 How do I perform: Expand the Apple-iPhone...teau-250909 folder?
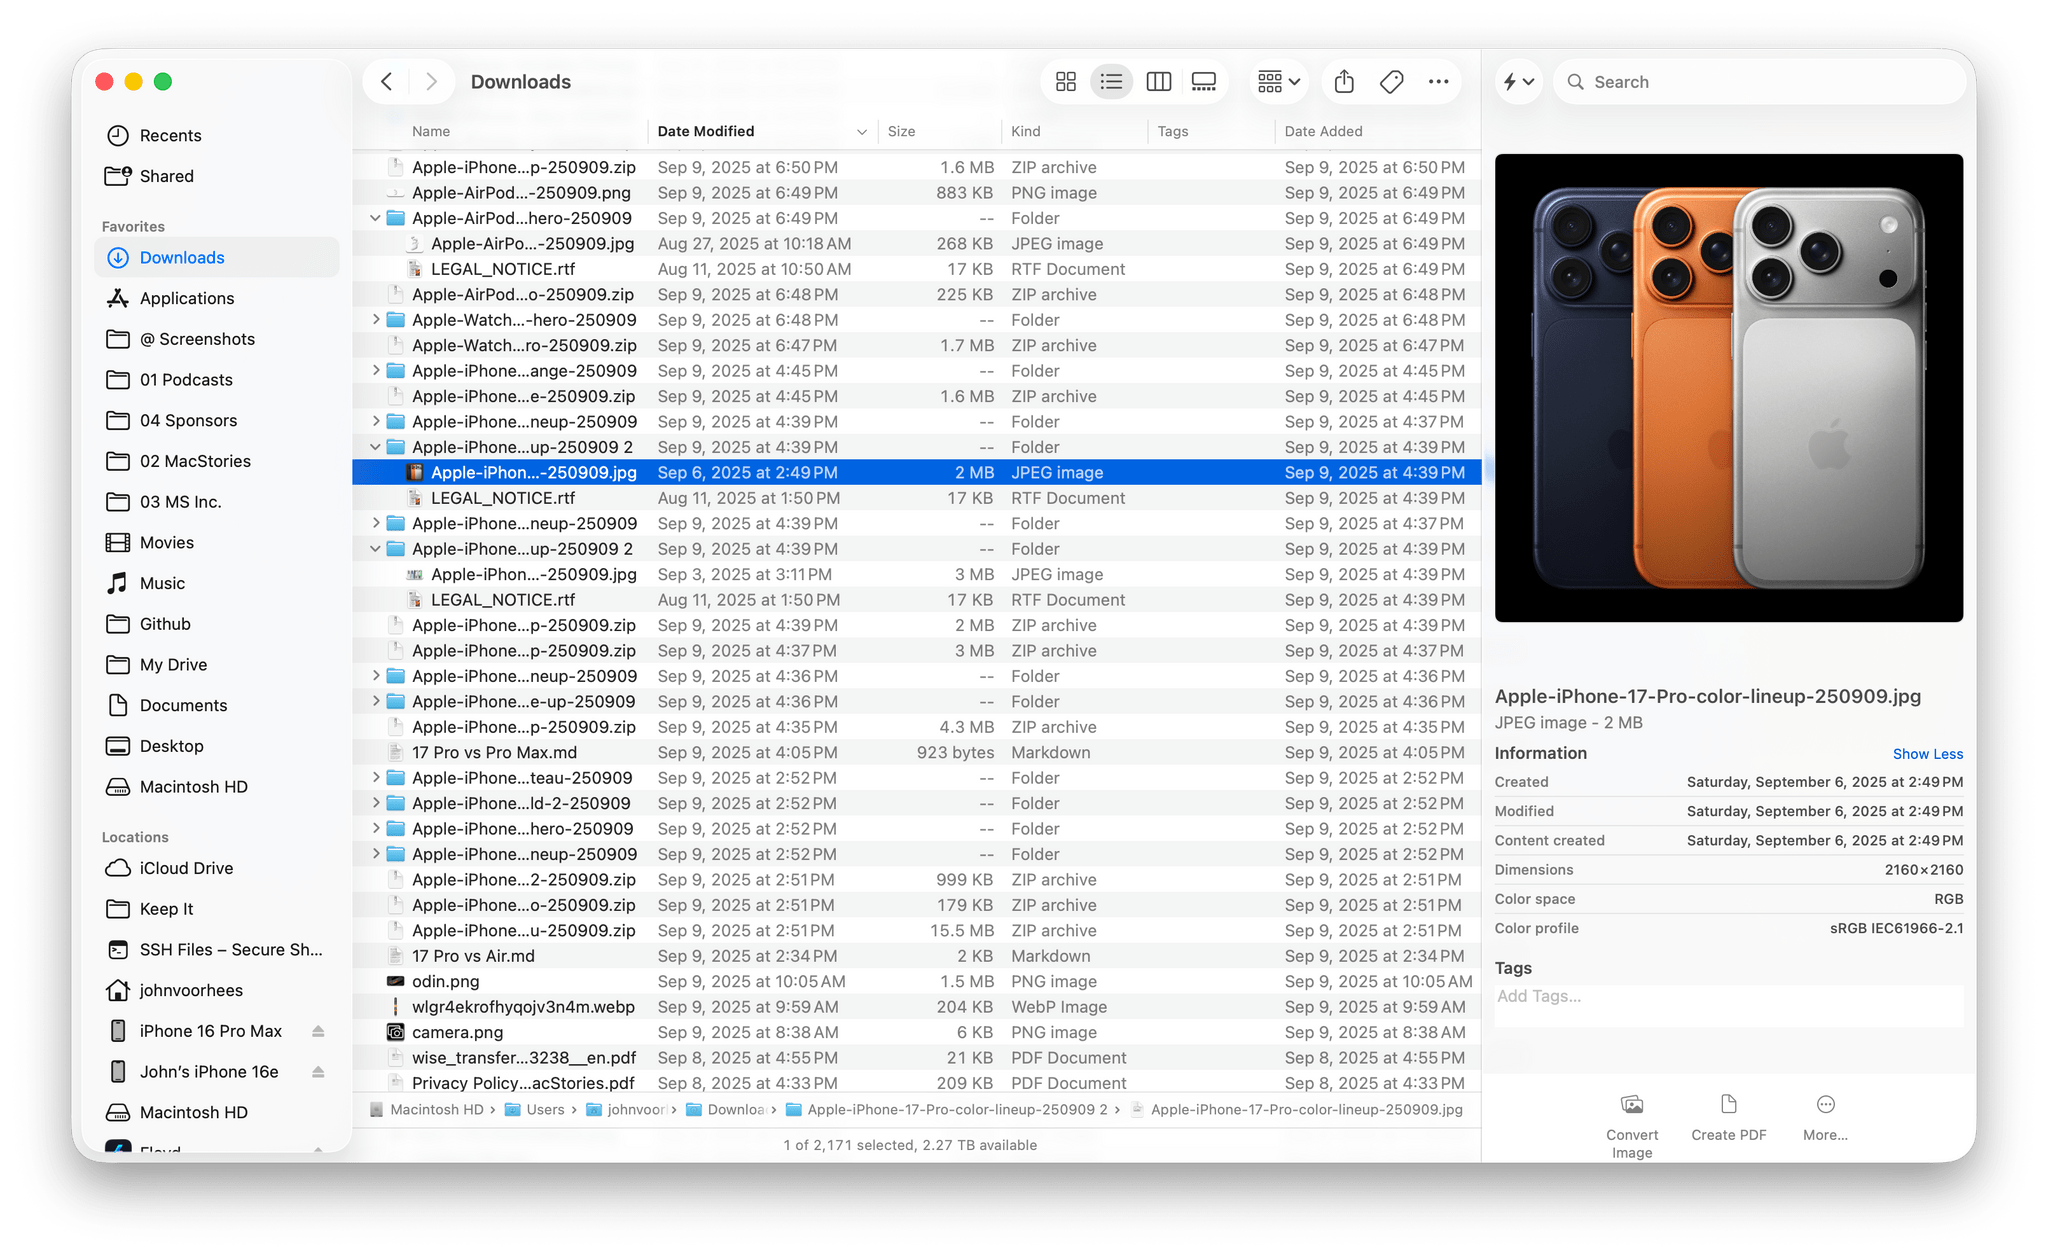click(375, 778)
